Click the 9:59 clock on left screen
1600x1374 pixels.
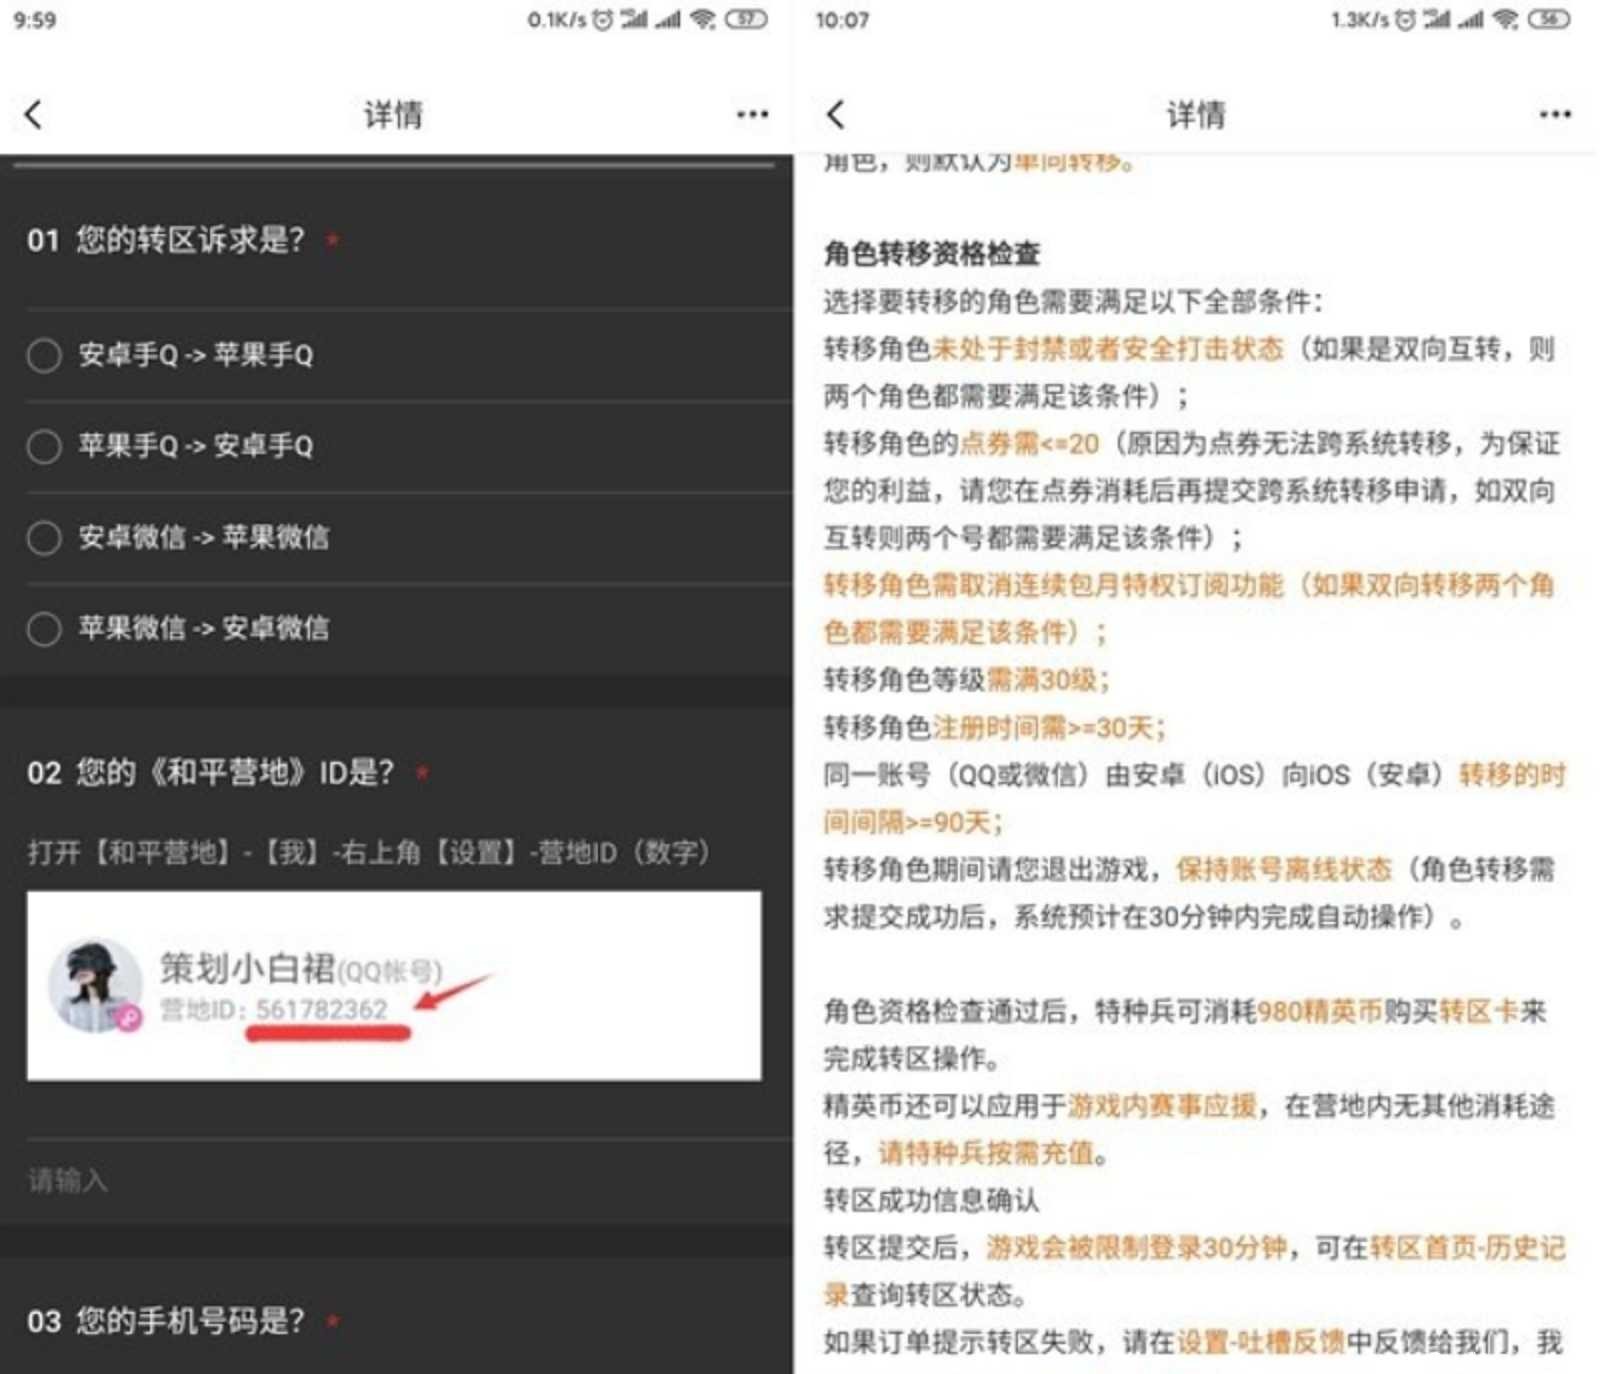tap(35, 20)
